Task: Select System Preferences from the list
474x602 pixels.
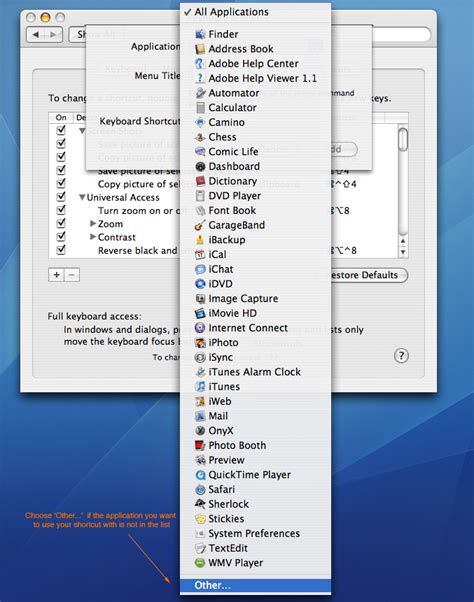Action: pos(255,533)
